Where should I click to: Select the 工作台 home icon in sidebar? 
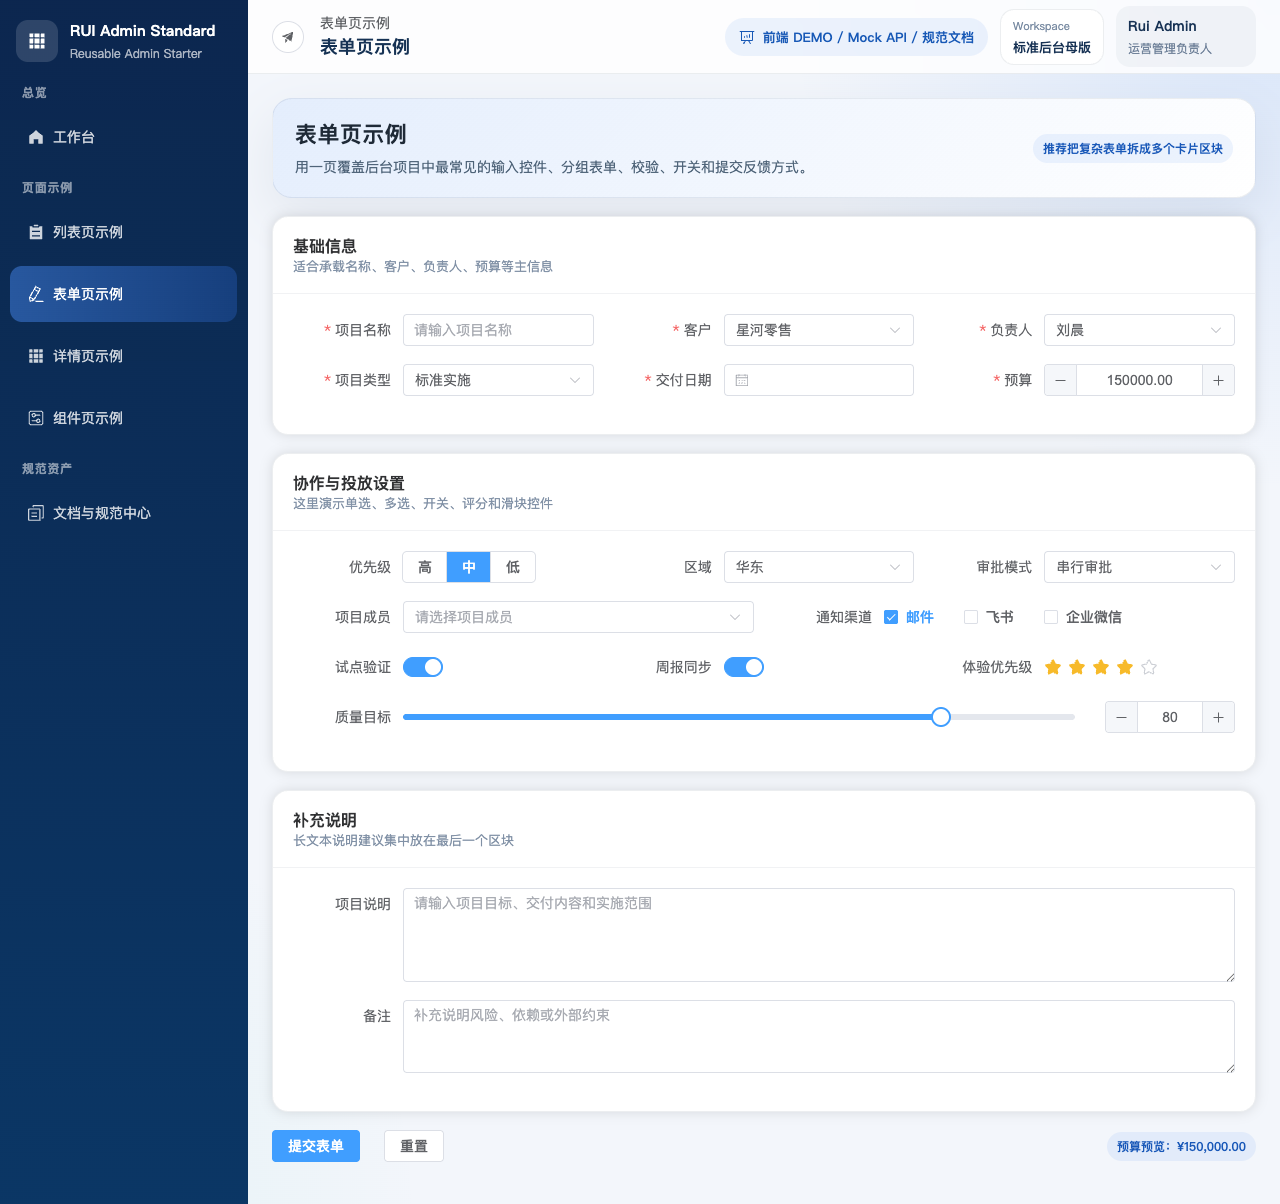(x=35, y=137)
